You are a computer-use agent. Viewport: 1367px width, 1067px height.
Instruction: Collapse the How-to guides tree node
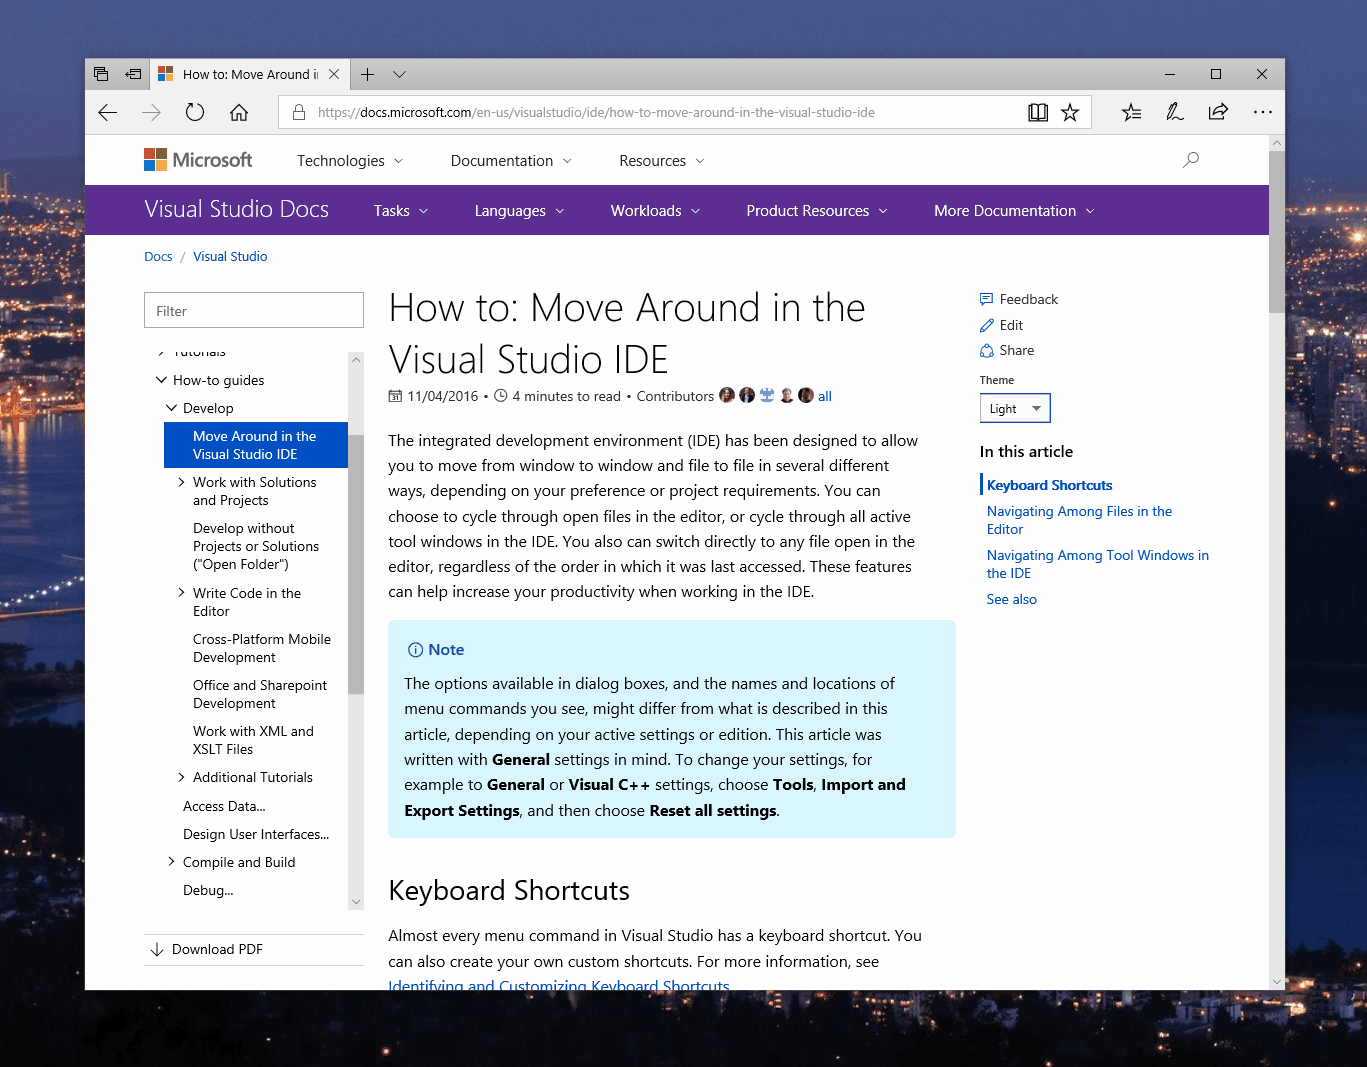(x=162, y=380)
